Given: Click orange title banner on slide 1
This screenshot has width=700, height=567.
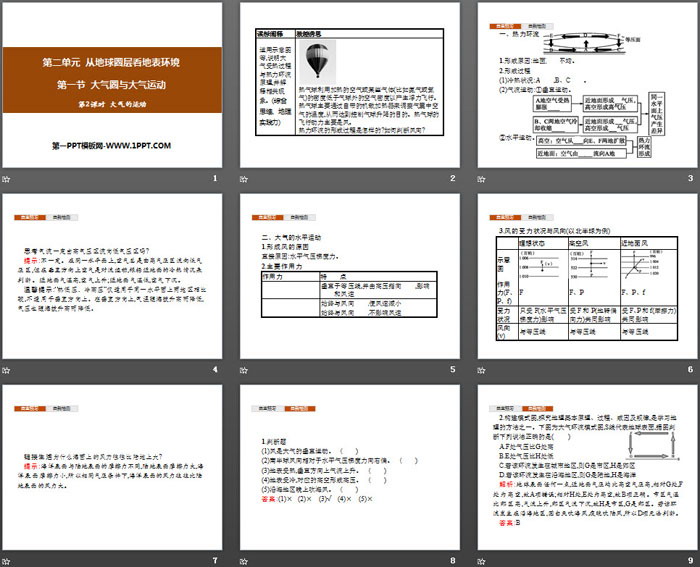Looking at the screenshot, I should point(112,80).
